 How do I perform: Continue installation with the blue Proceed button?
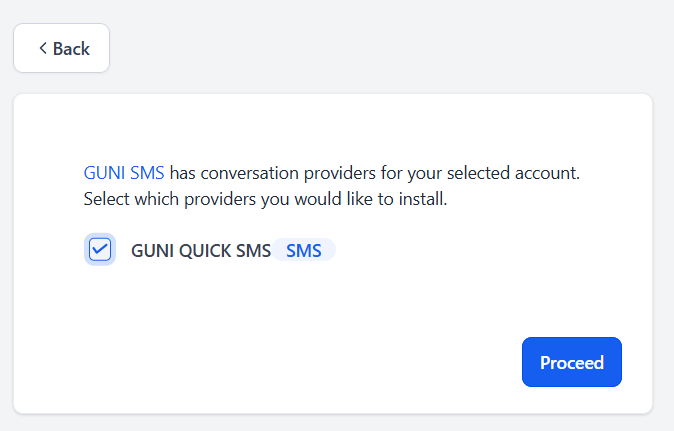[572, 362]
